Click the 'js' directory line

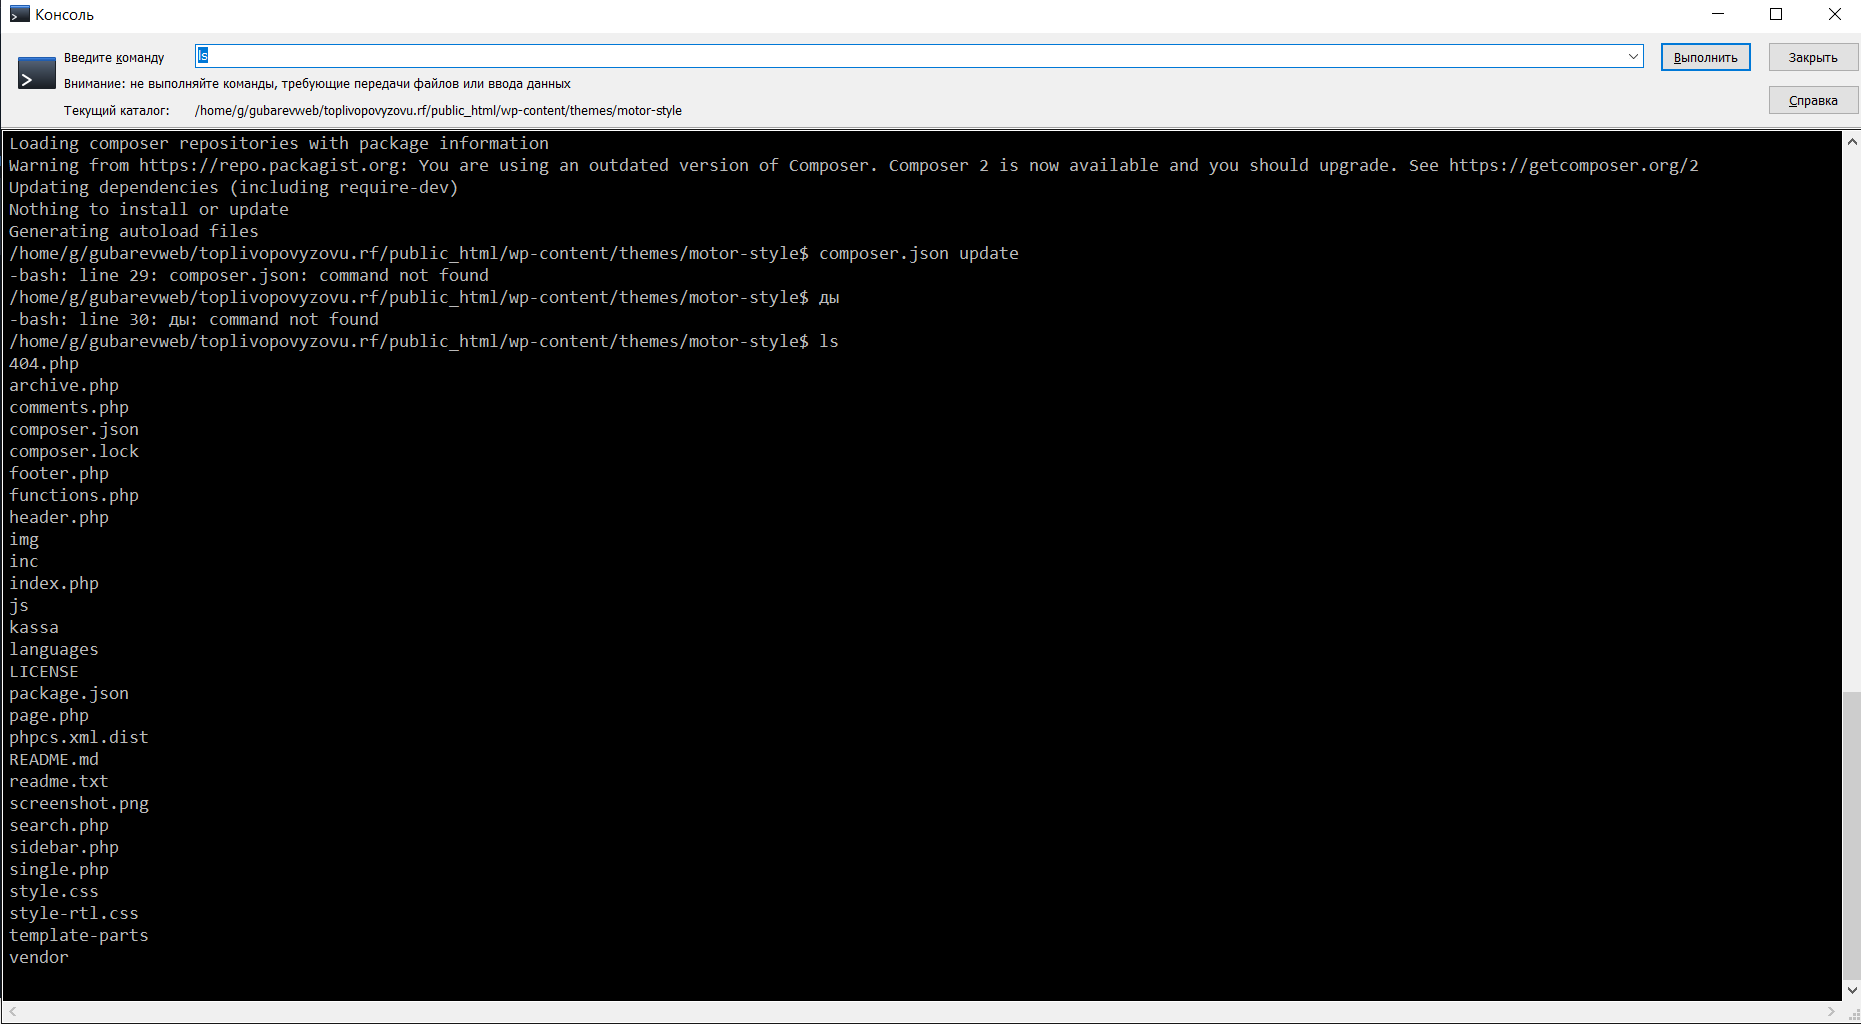coord(19,606)
